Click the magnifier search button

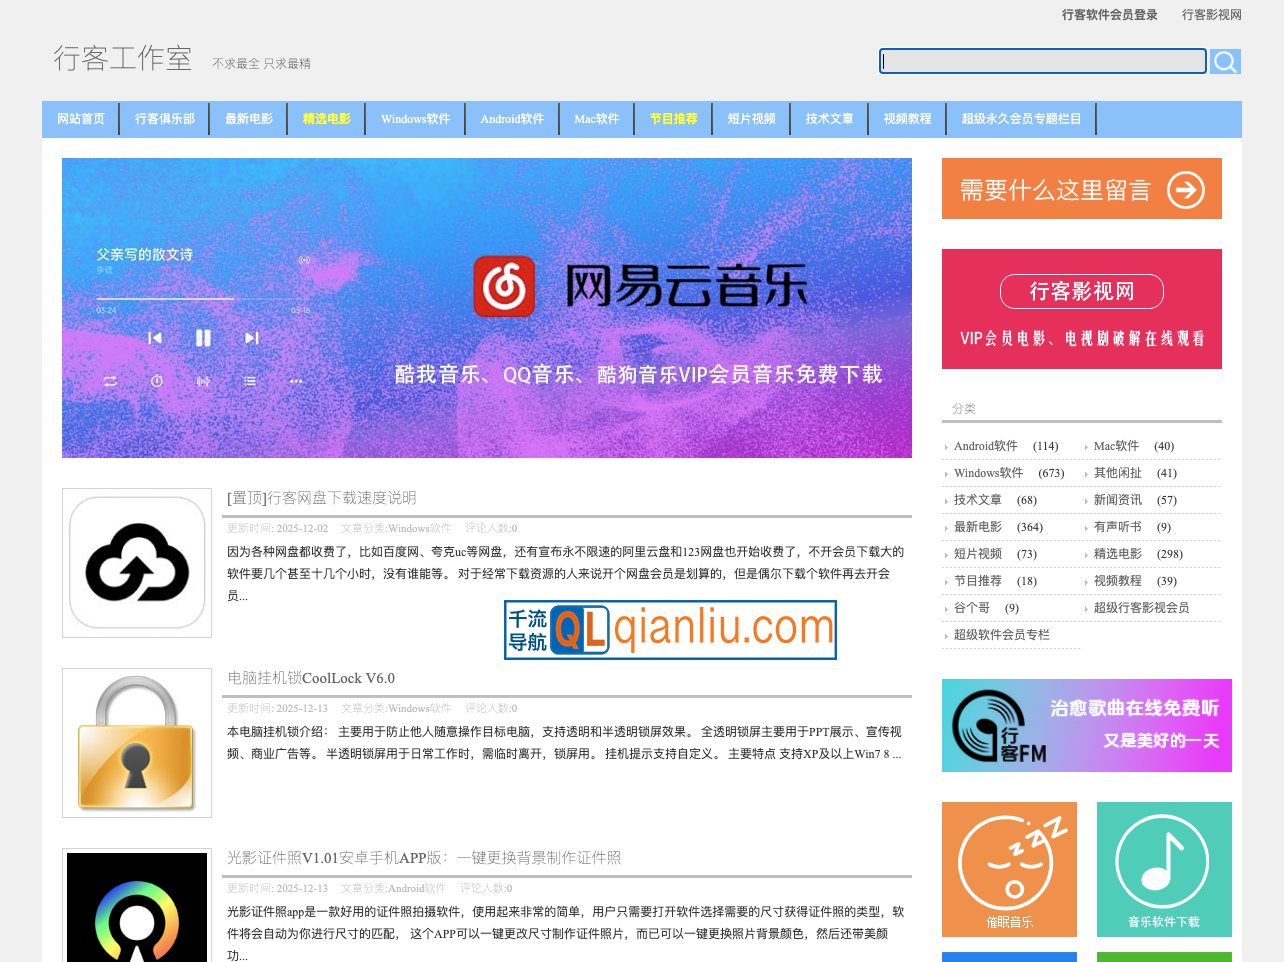(1225, 62)
